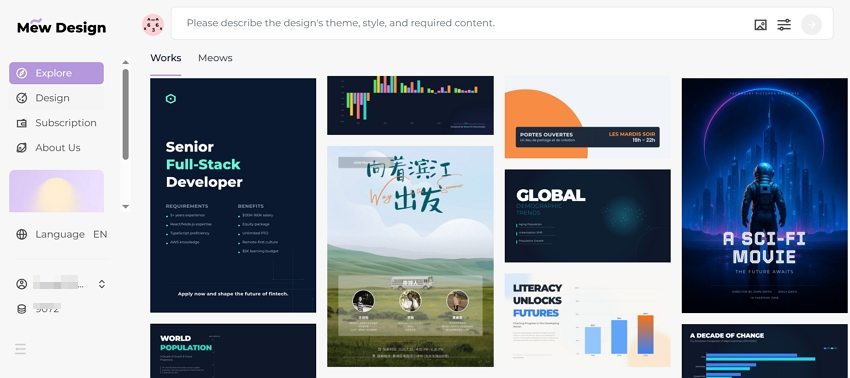Expand the user account chevron
Viewport: 850px width, 378px height.
(101, 284)
